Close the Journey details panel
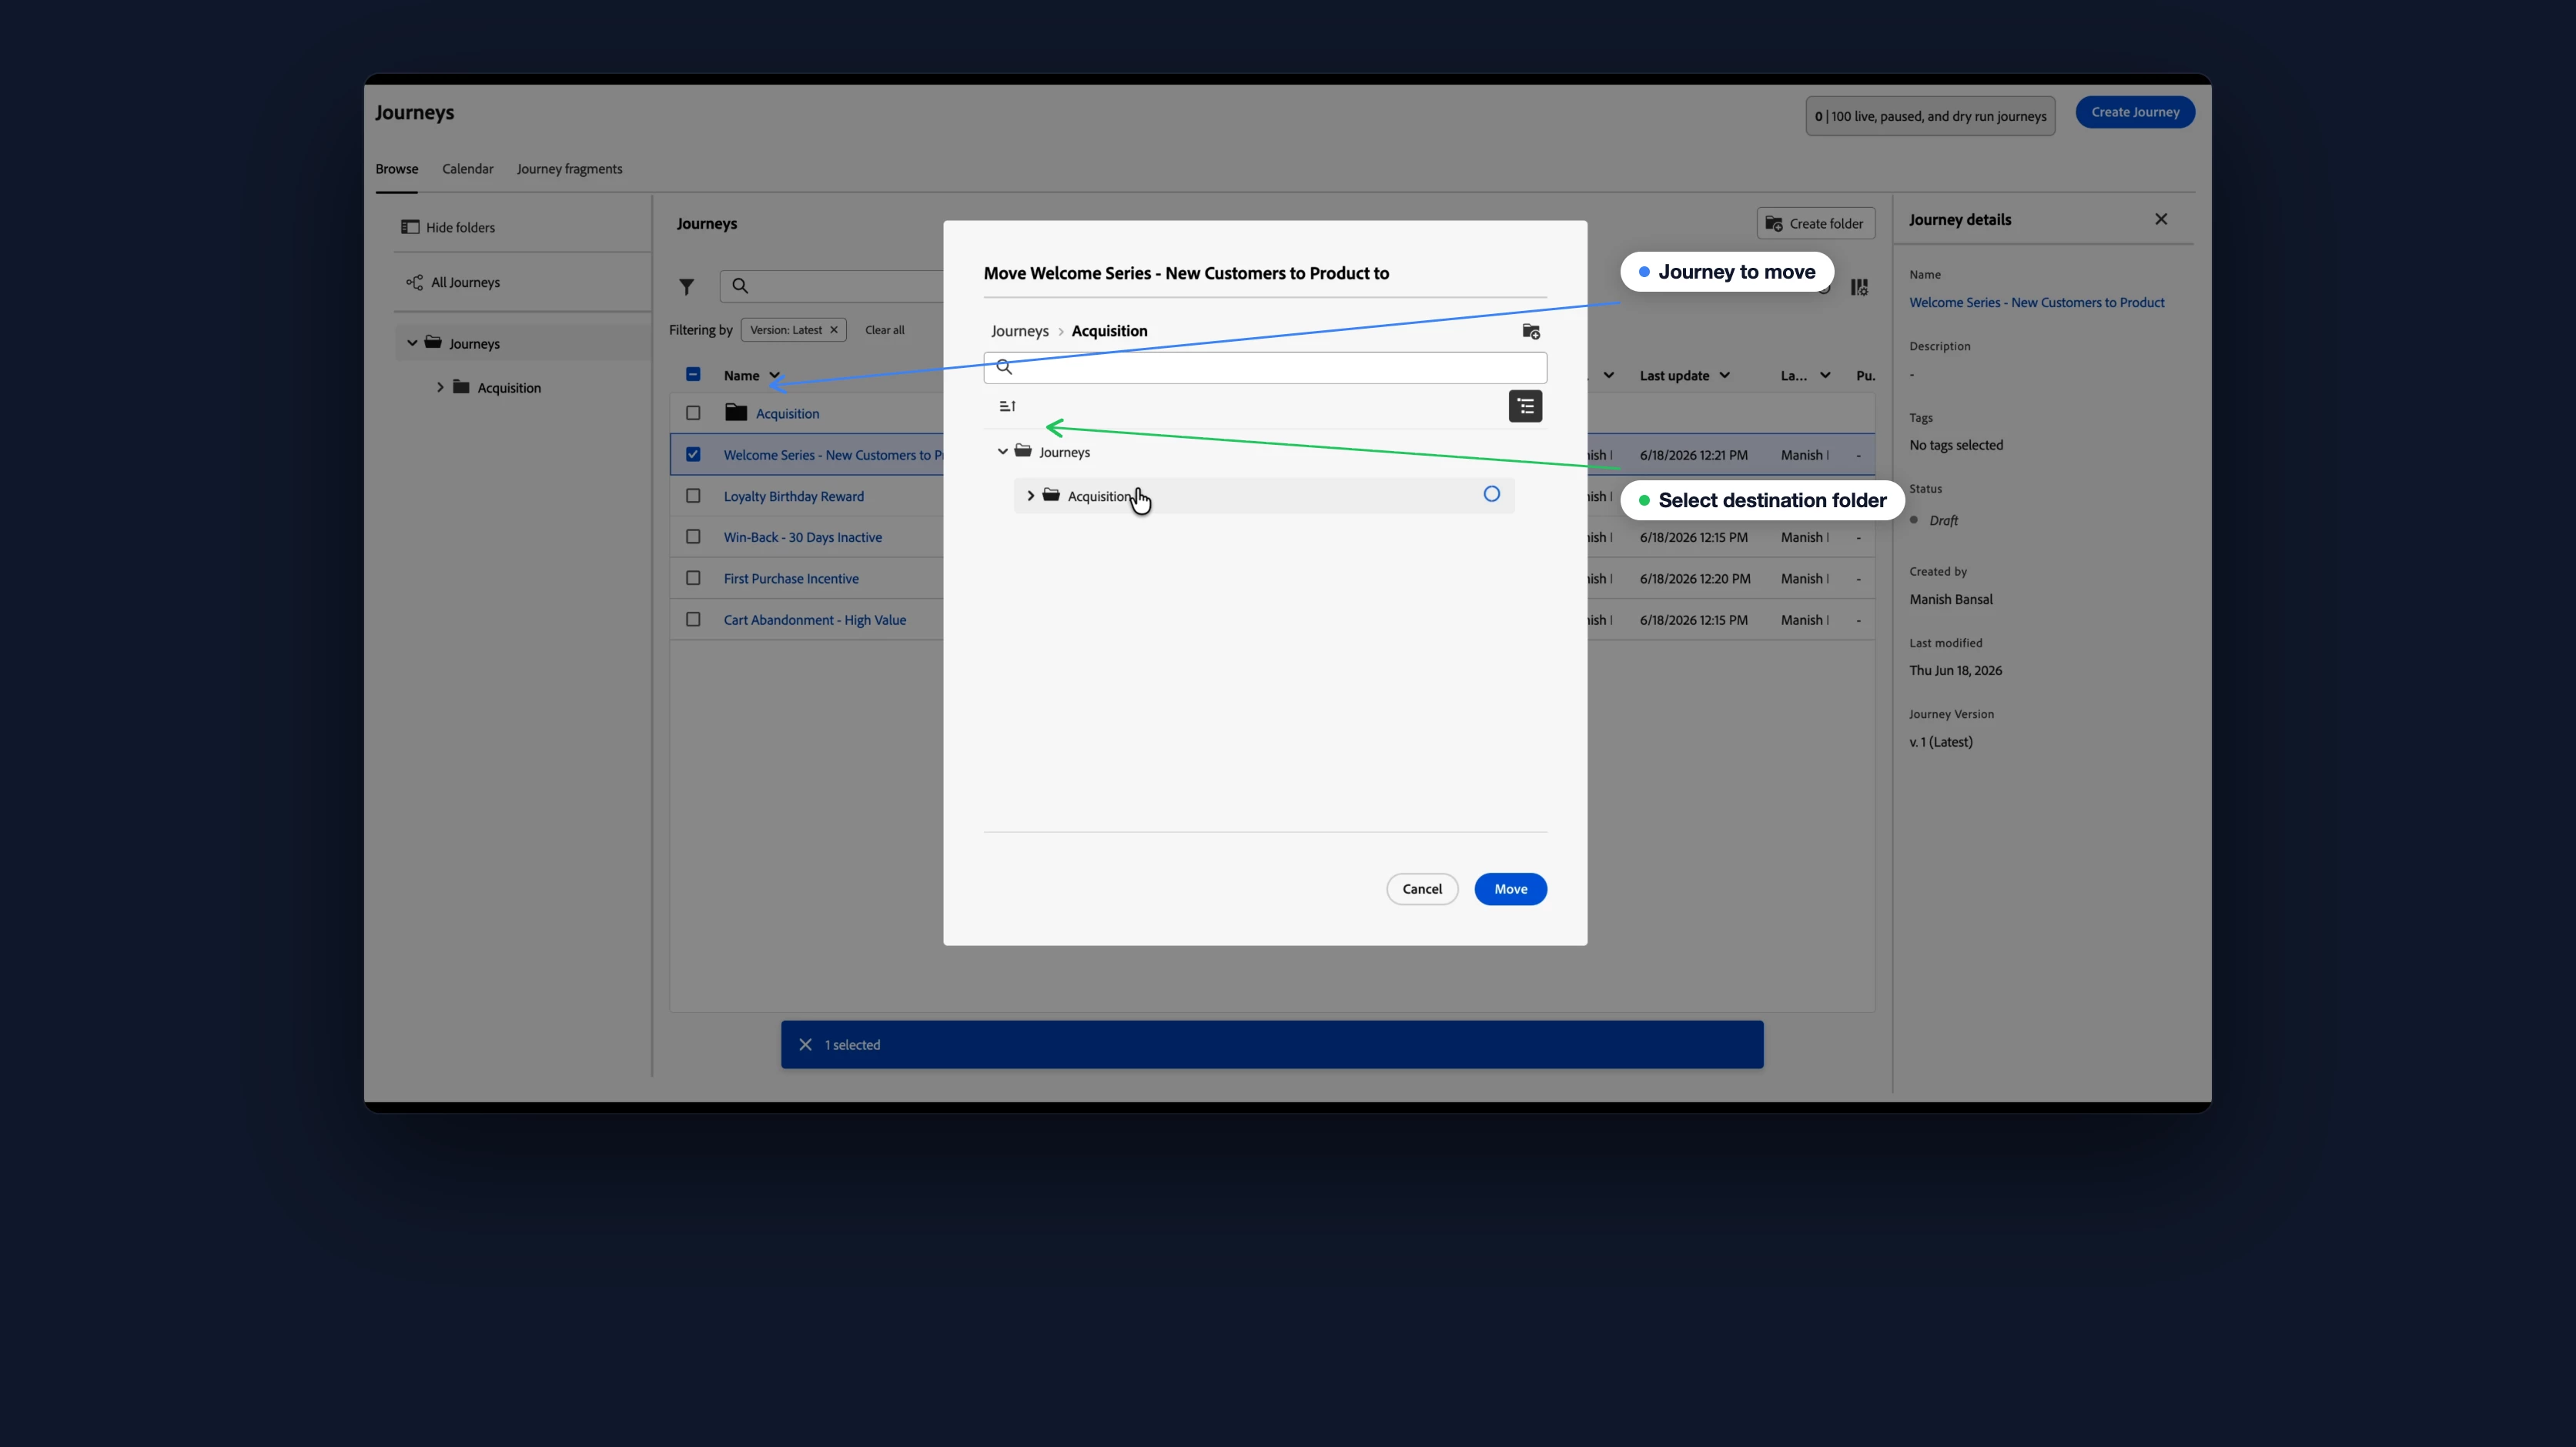Screen dimensions: 2576x1447 click(2161, 219)
